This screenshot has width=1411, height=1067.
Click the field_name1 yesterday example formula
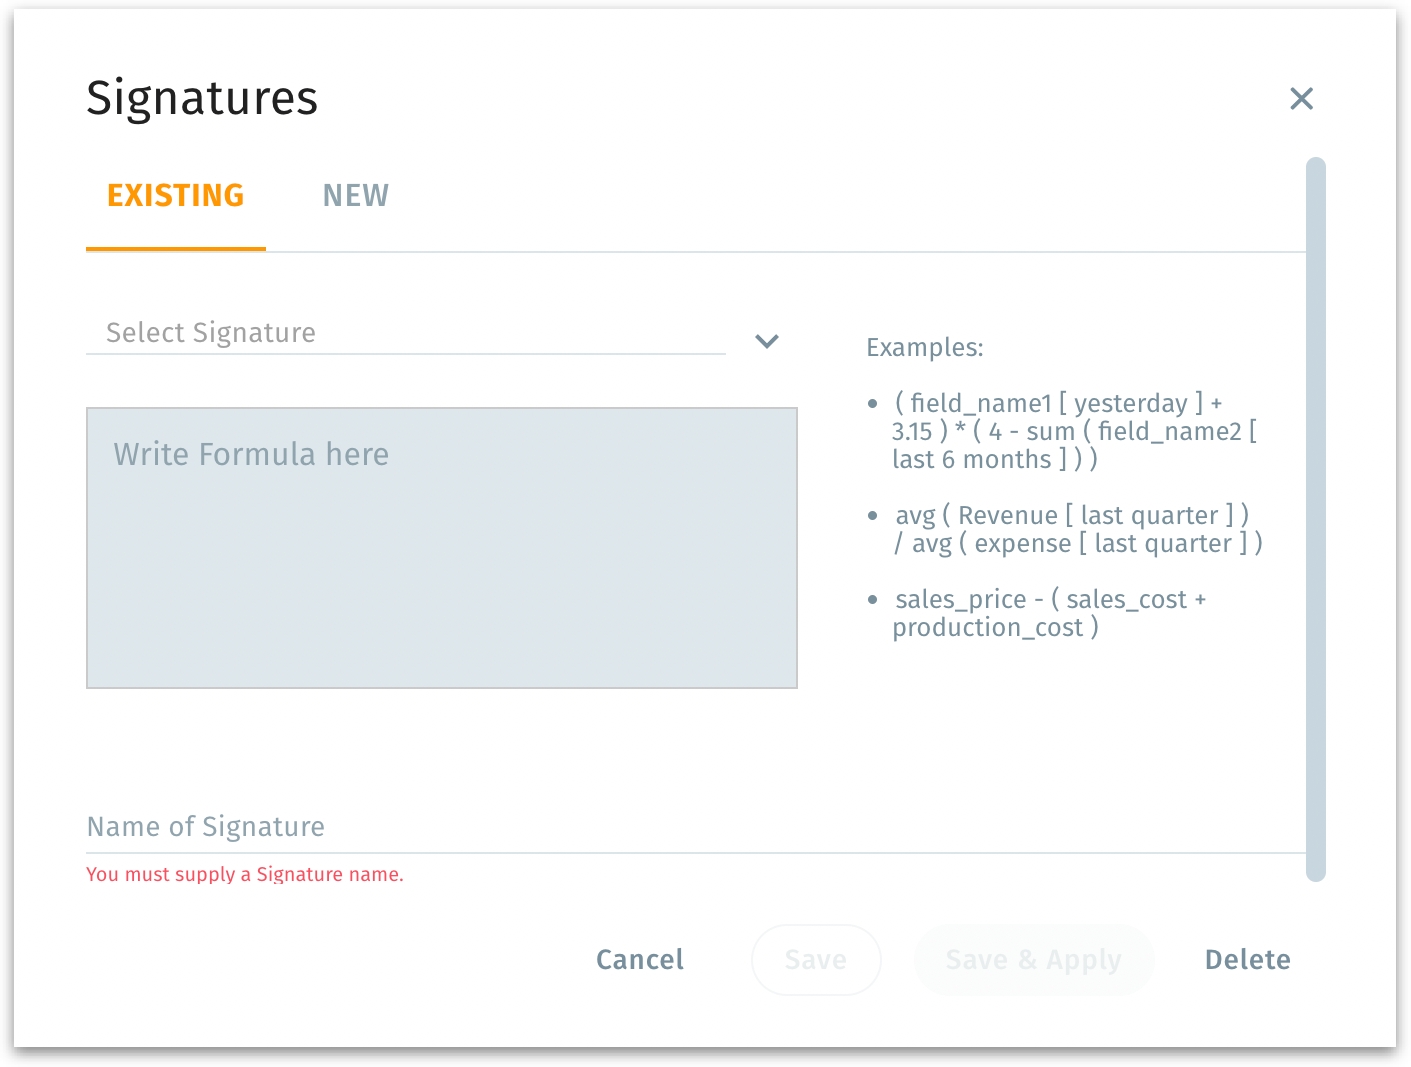point(1074,432)
